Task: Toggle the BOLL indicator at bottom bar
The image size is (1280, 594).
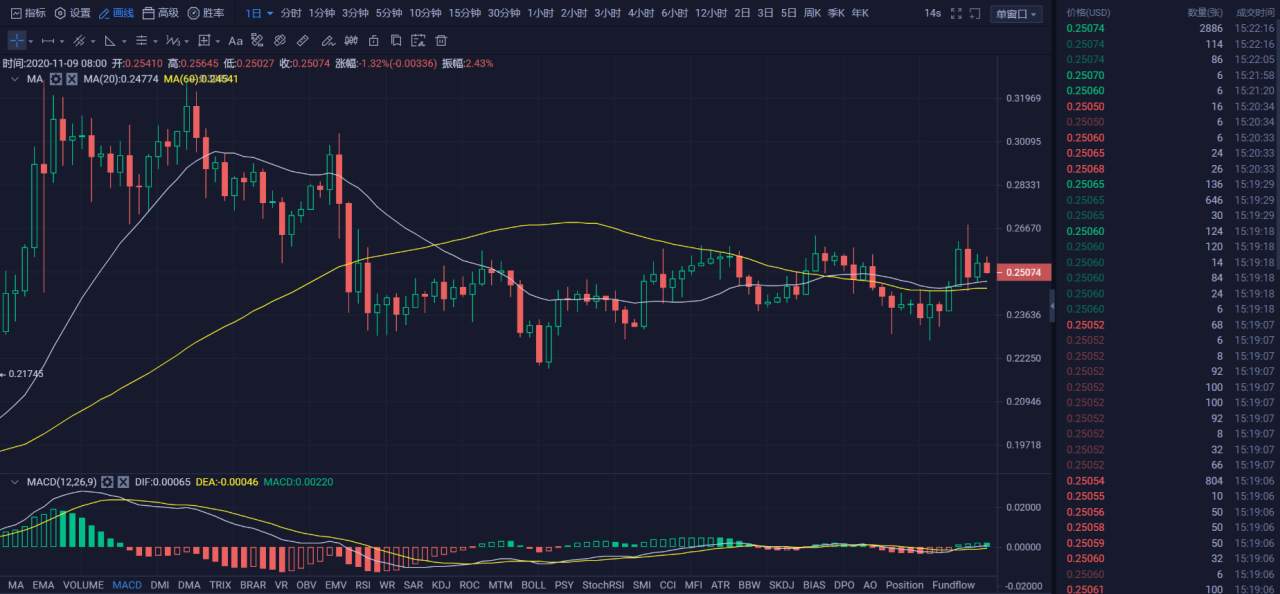Action: click(534, 585)
